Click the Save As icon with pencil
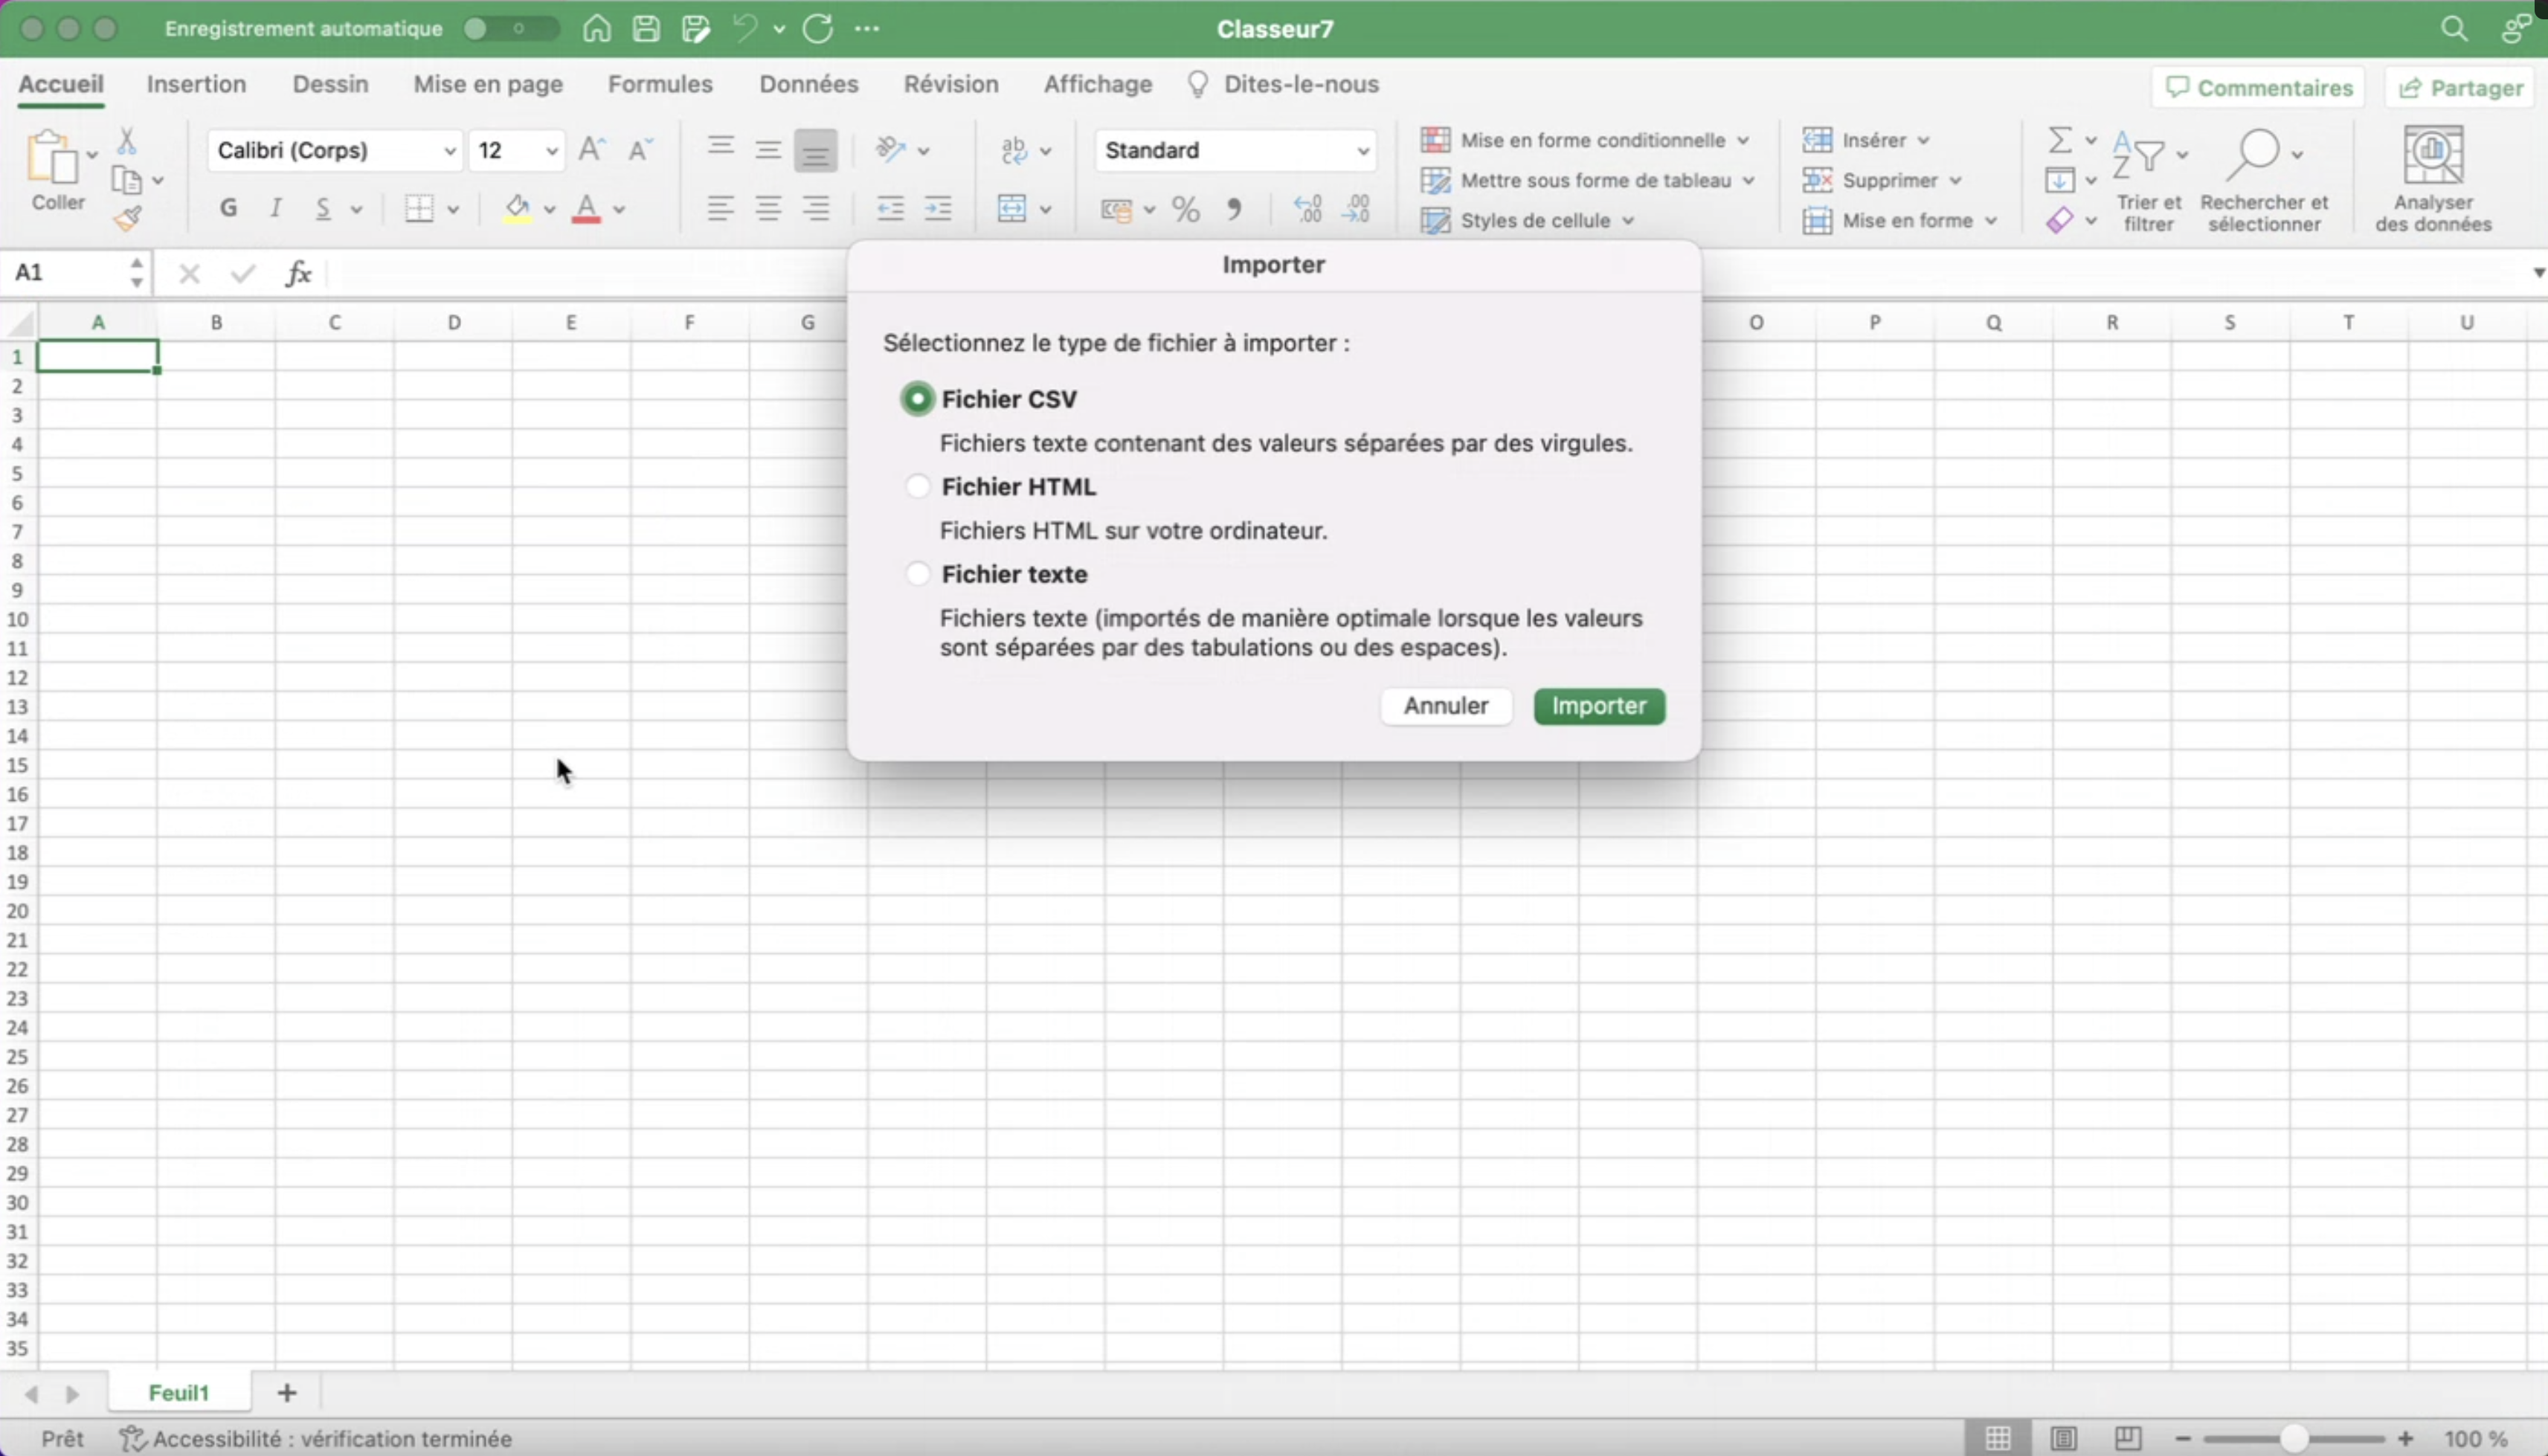 695,28
